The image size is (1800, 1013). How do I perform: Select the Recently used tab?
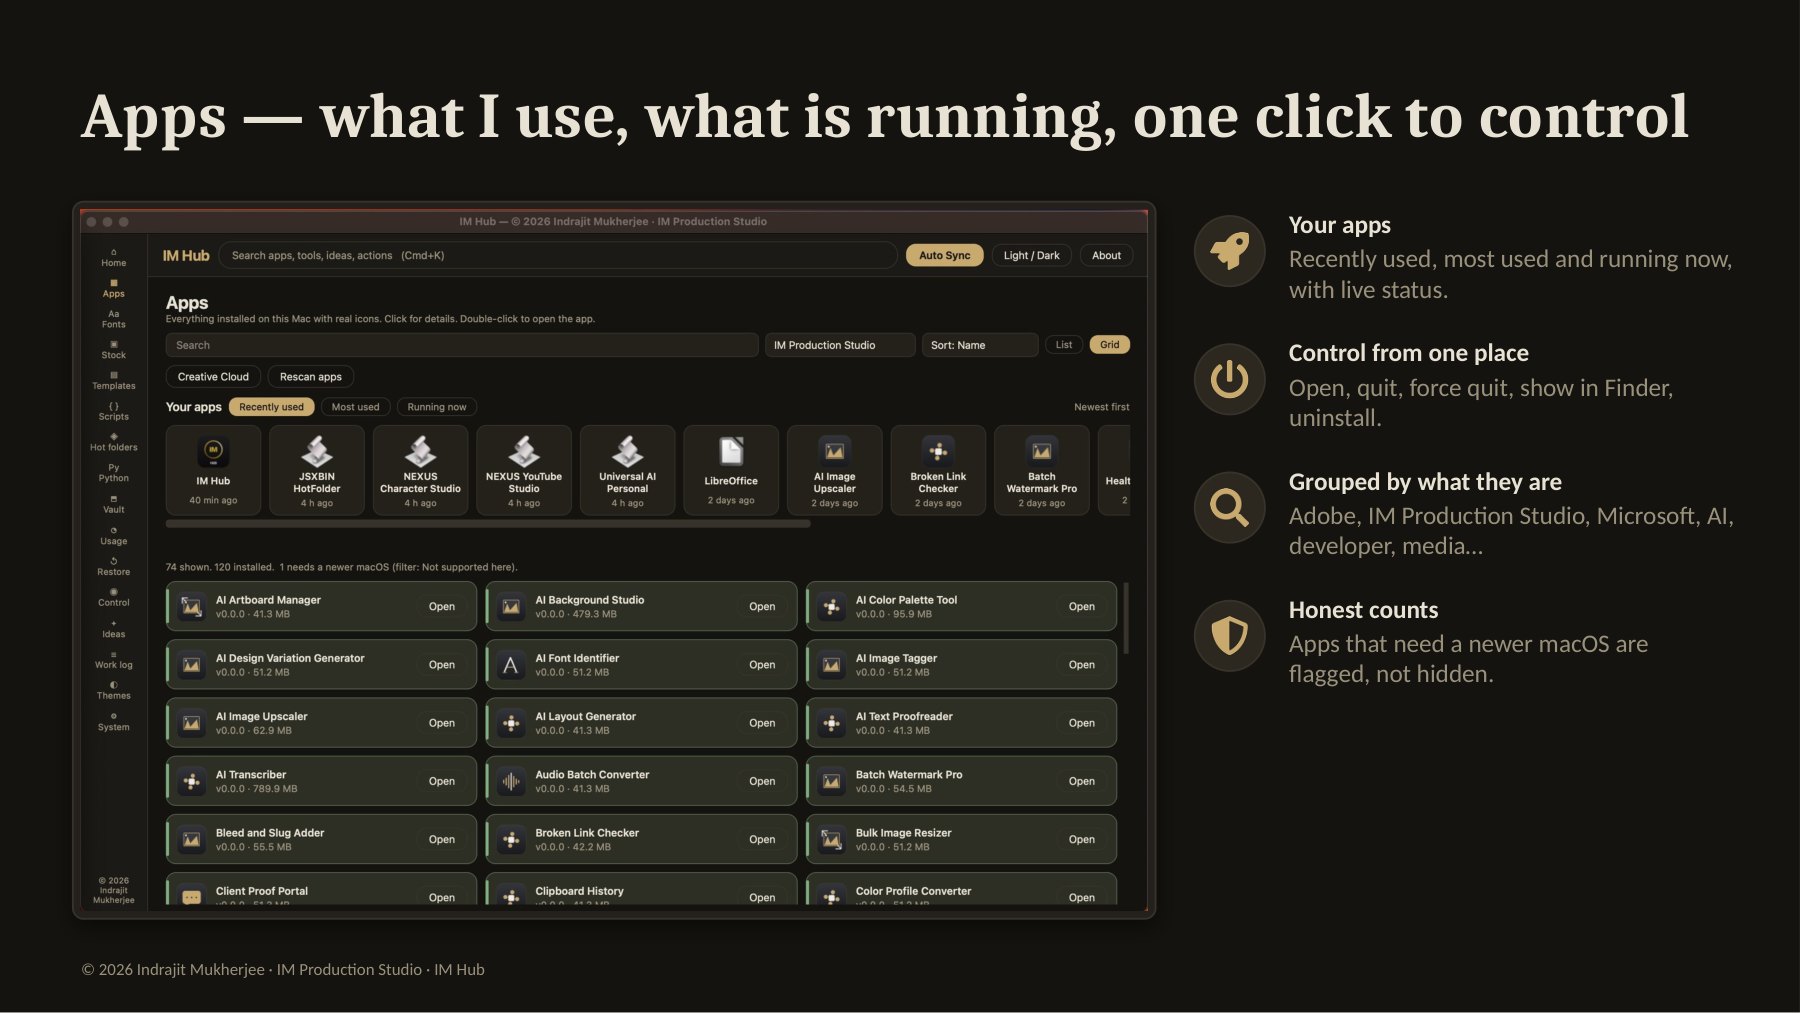click(x=271, y=407)
